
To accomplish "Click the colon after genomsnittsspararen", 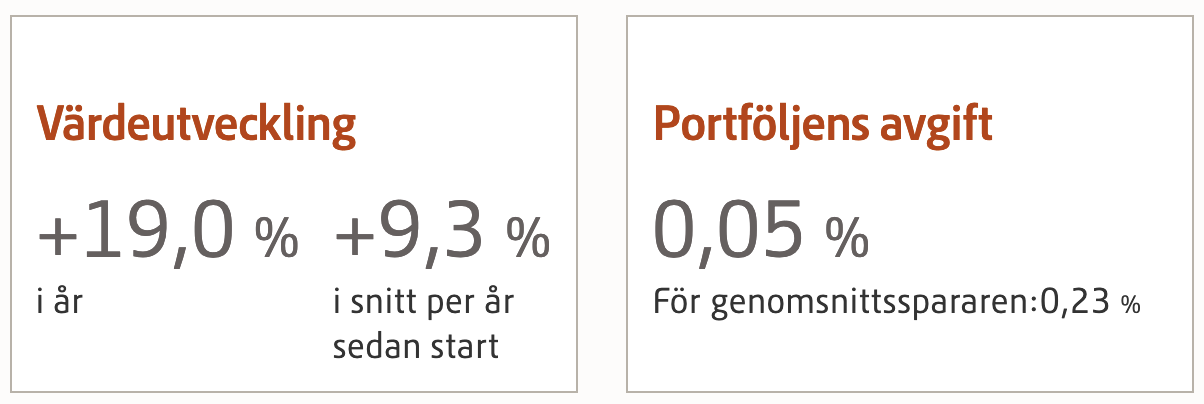I will tap(1037, 305).
